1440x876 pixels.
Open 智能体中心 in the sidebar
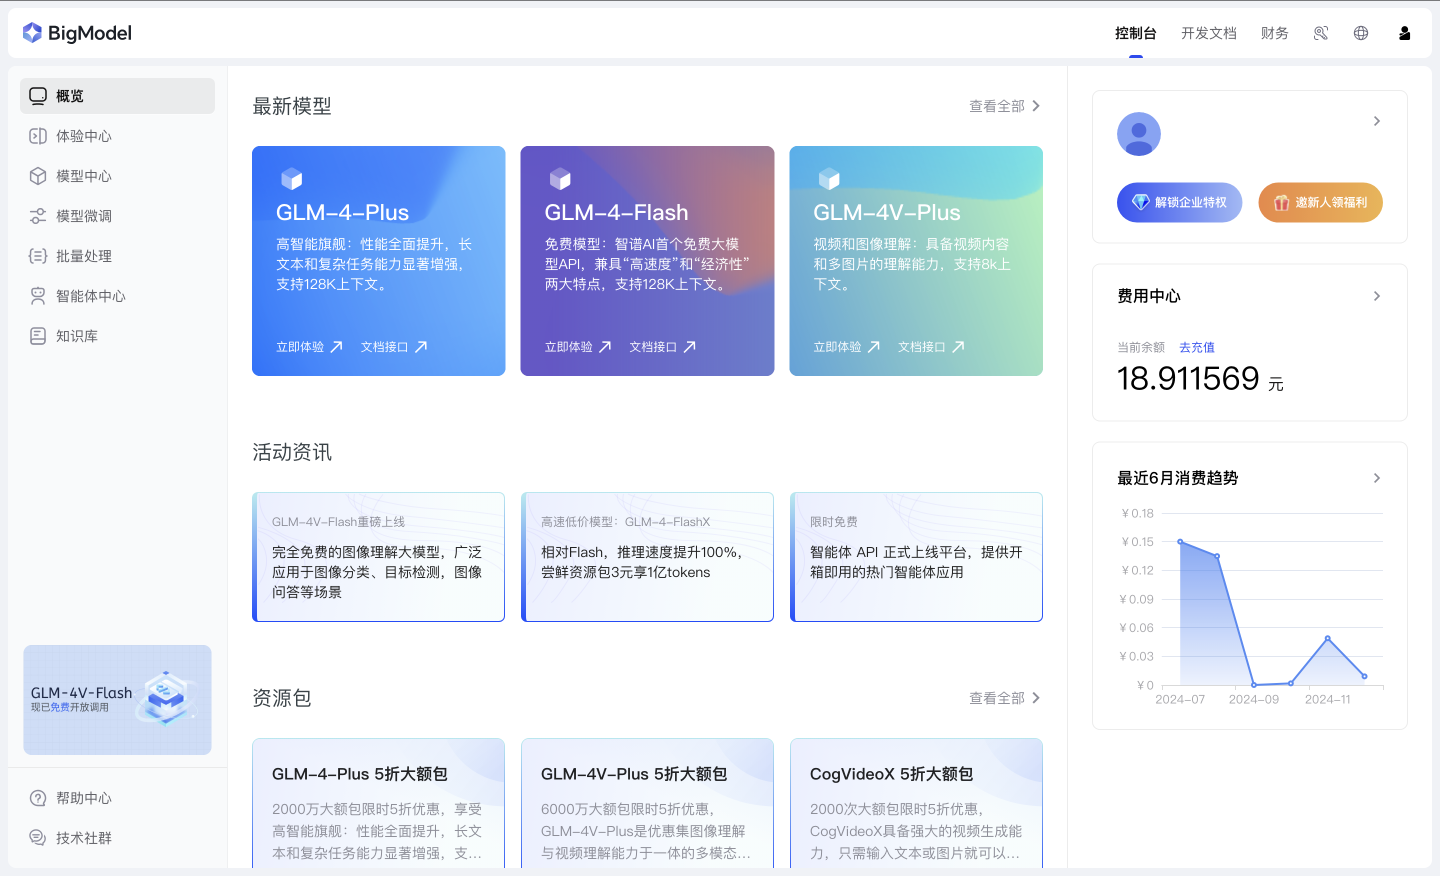(x=117, y=296)
